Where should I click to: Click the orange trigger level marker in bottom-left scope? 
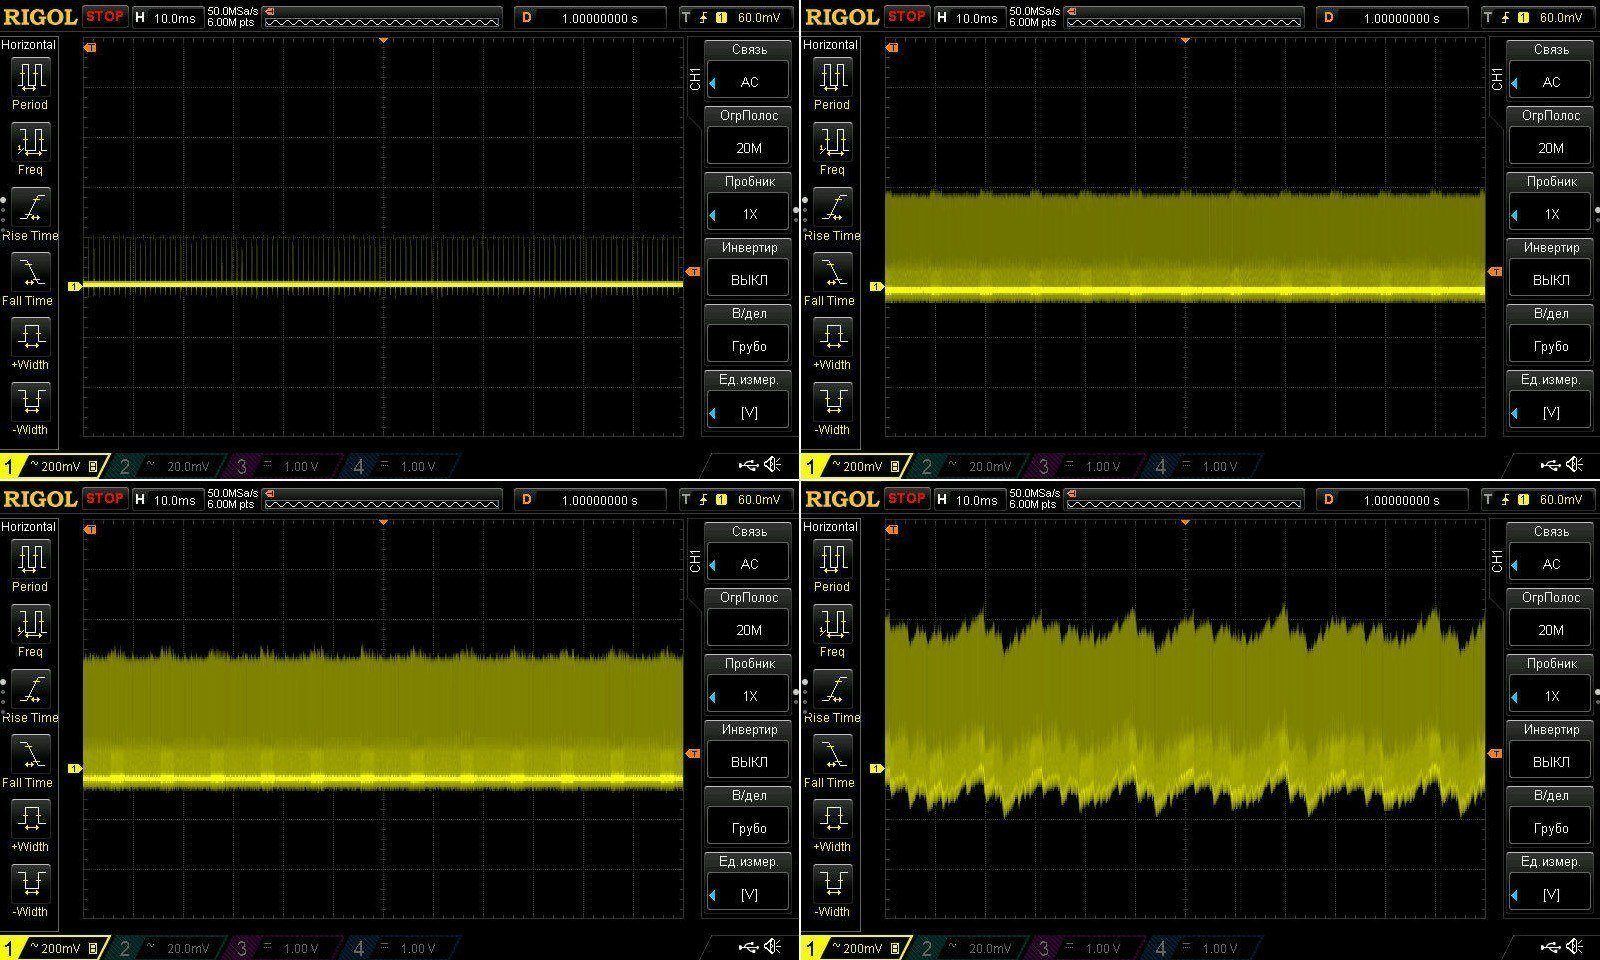(x=693, y=754)
